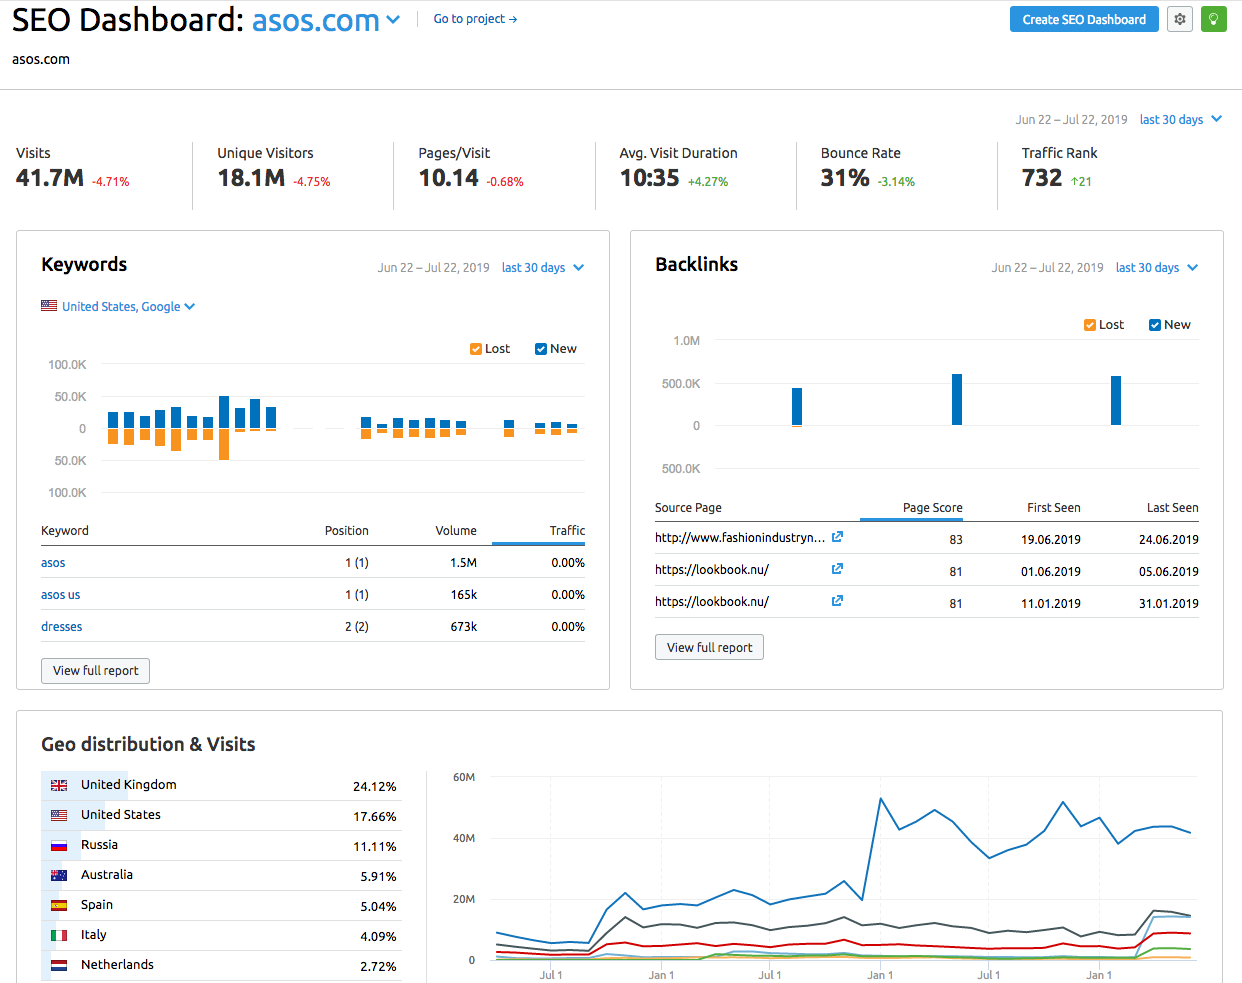1242x983 pixels.
Task: Click the Spain flag icon
Action: pos(59,905)
